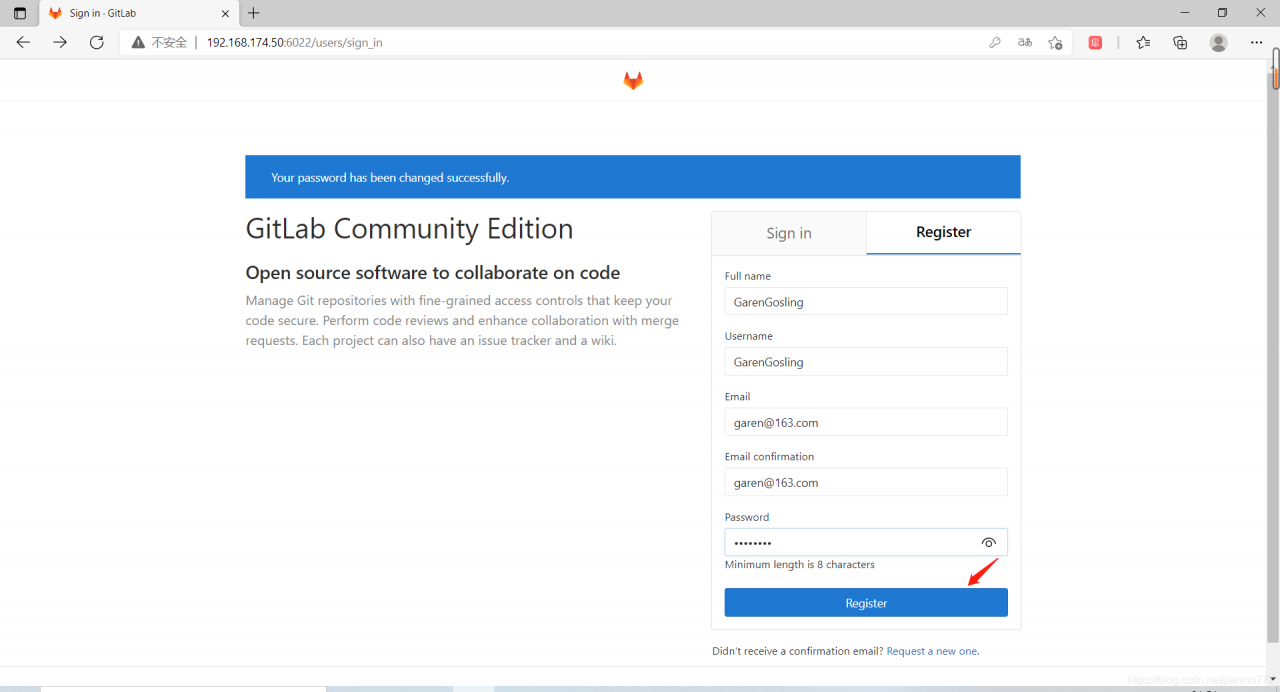
Task: Go forward in browser history
Action: point(60,42)
